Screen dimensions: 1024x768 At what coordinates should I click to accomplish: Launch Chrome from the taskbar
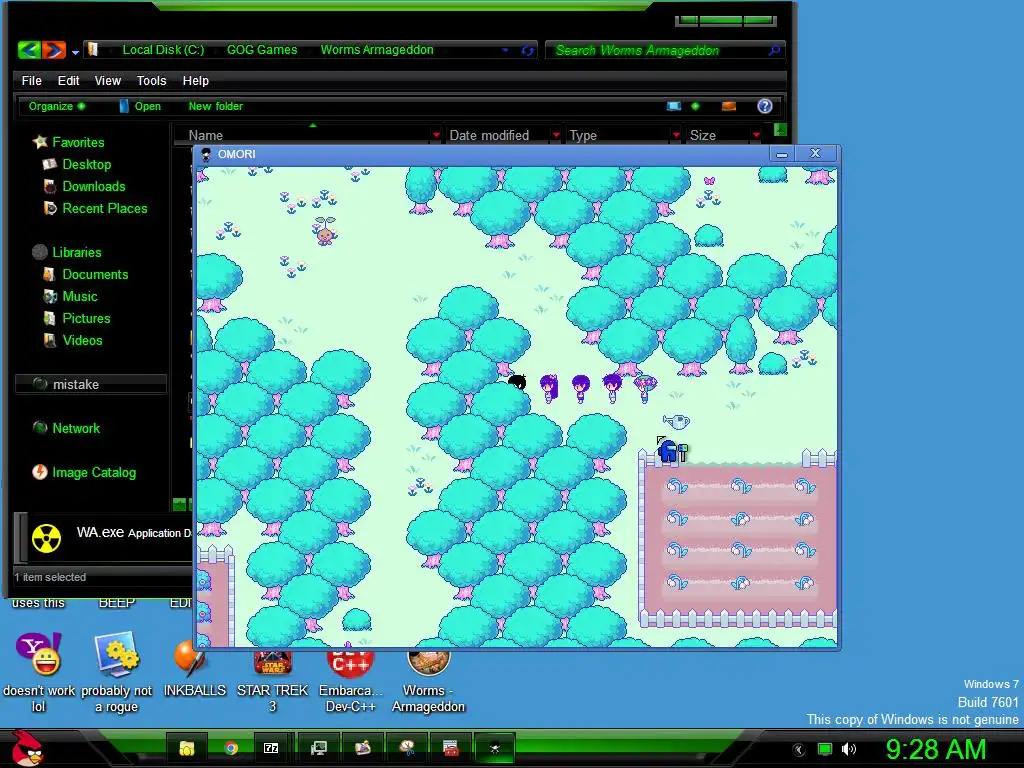(231, 748)
